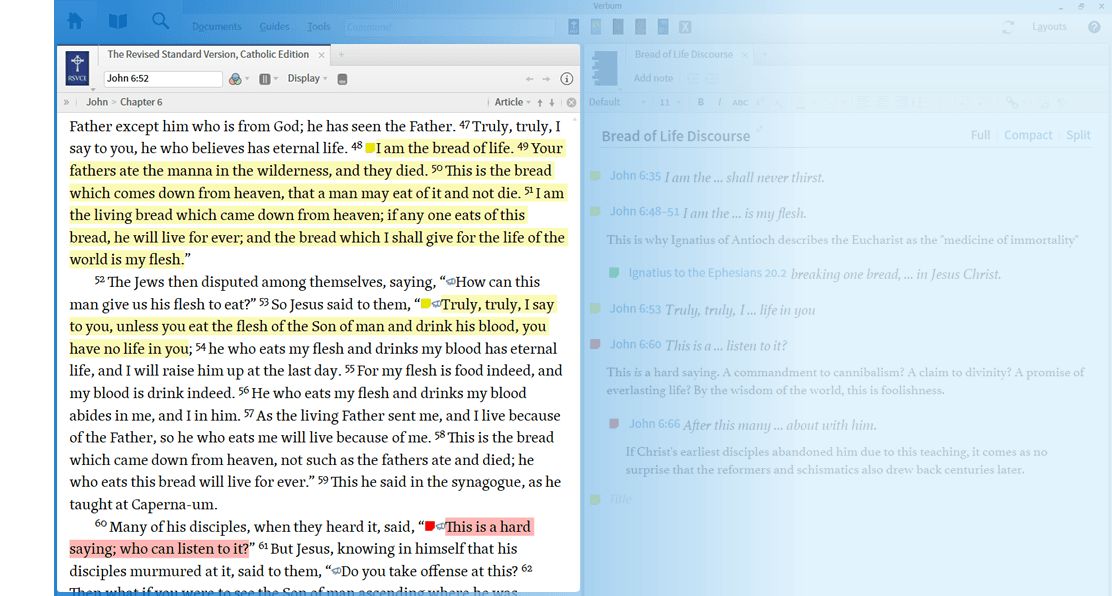
Task: Open the Display dropdown
Action: (307, 79)
